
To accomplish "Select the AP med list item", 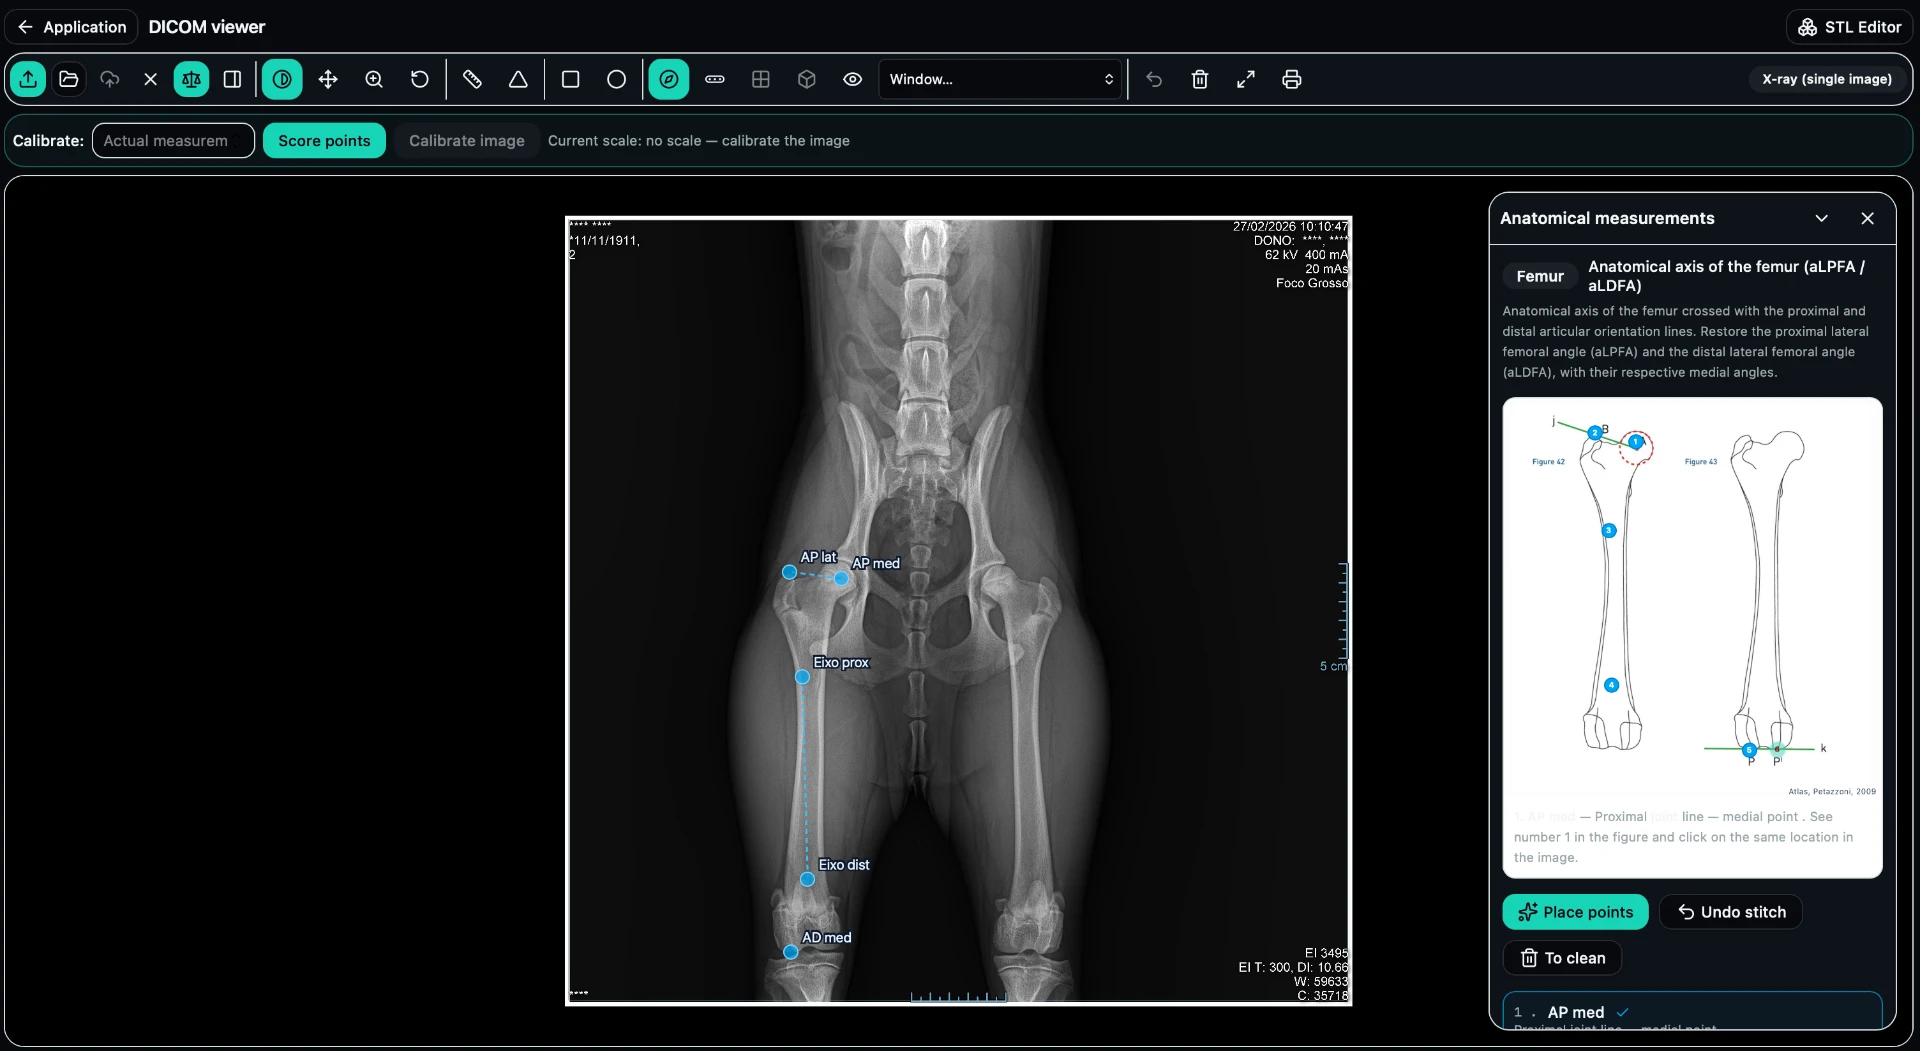I will click(1692, 1012).
